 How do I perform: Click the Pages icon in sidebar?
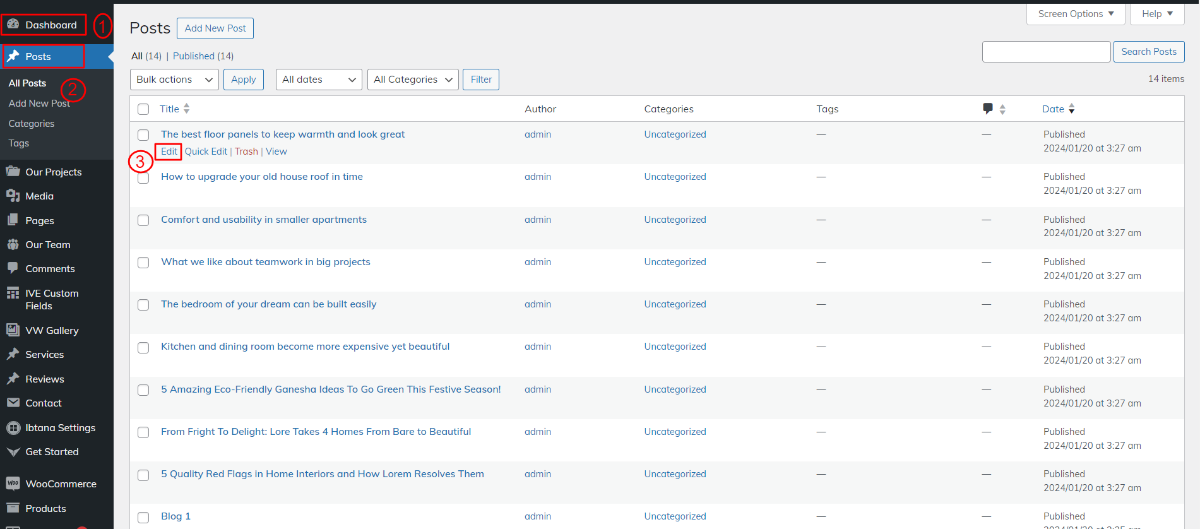coord(13,220)
